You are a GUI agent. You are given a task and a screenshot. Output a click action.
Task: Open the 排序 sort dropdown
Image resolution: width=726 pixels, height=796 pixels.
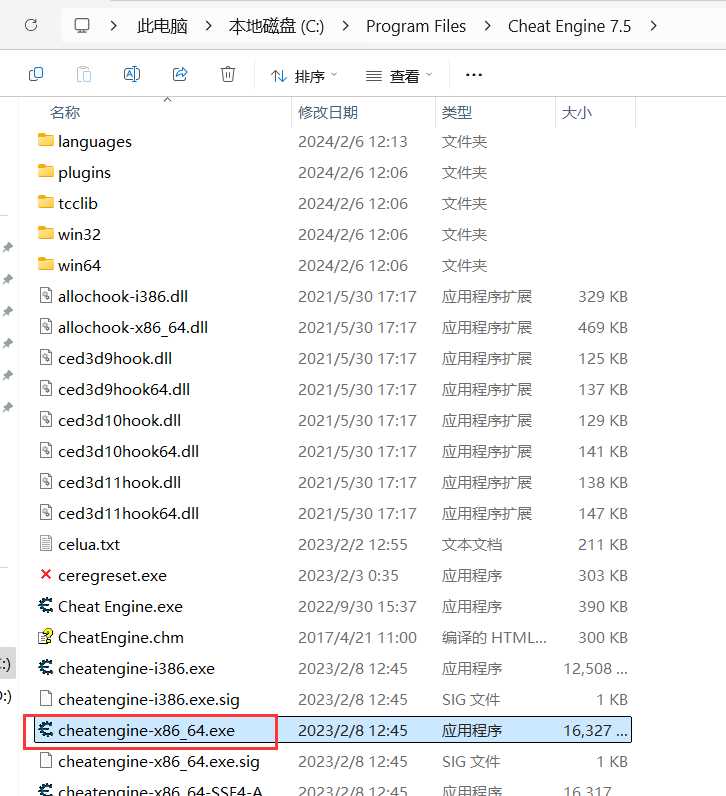[304, 76]
